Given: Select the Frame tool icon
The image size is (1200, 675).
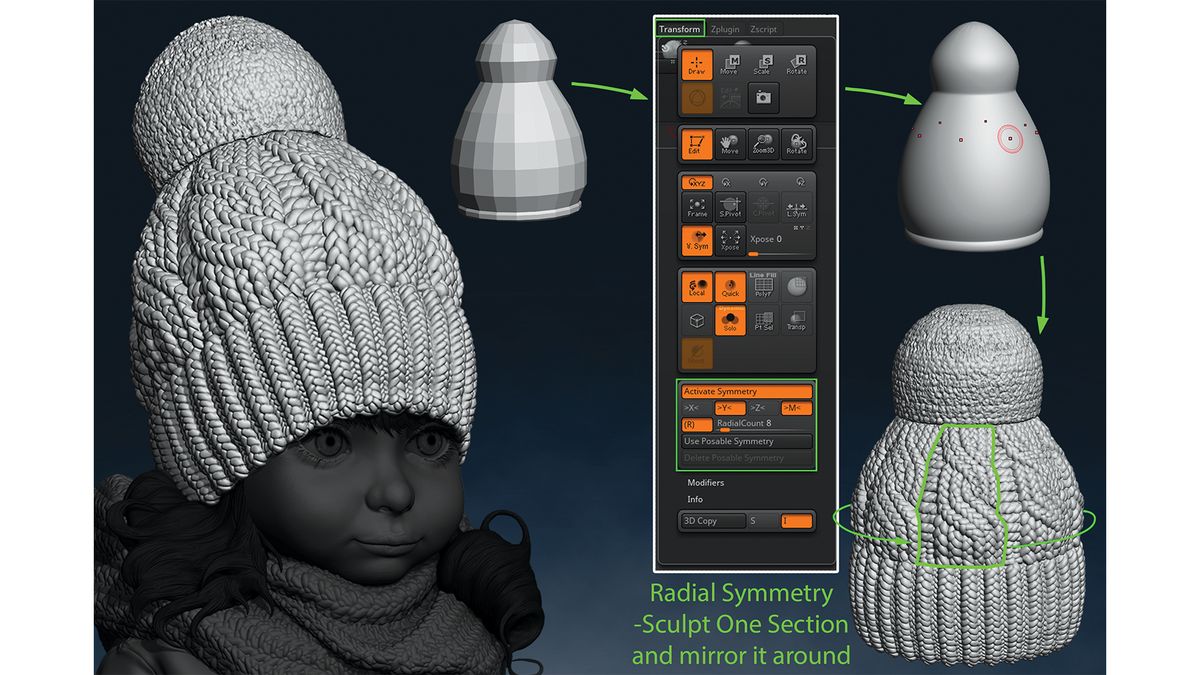Looking at the screenshot, I should (x=697, y=205).
